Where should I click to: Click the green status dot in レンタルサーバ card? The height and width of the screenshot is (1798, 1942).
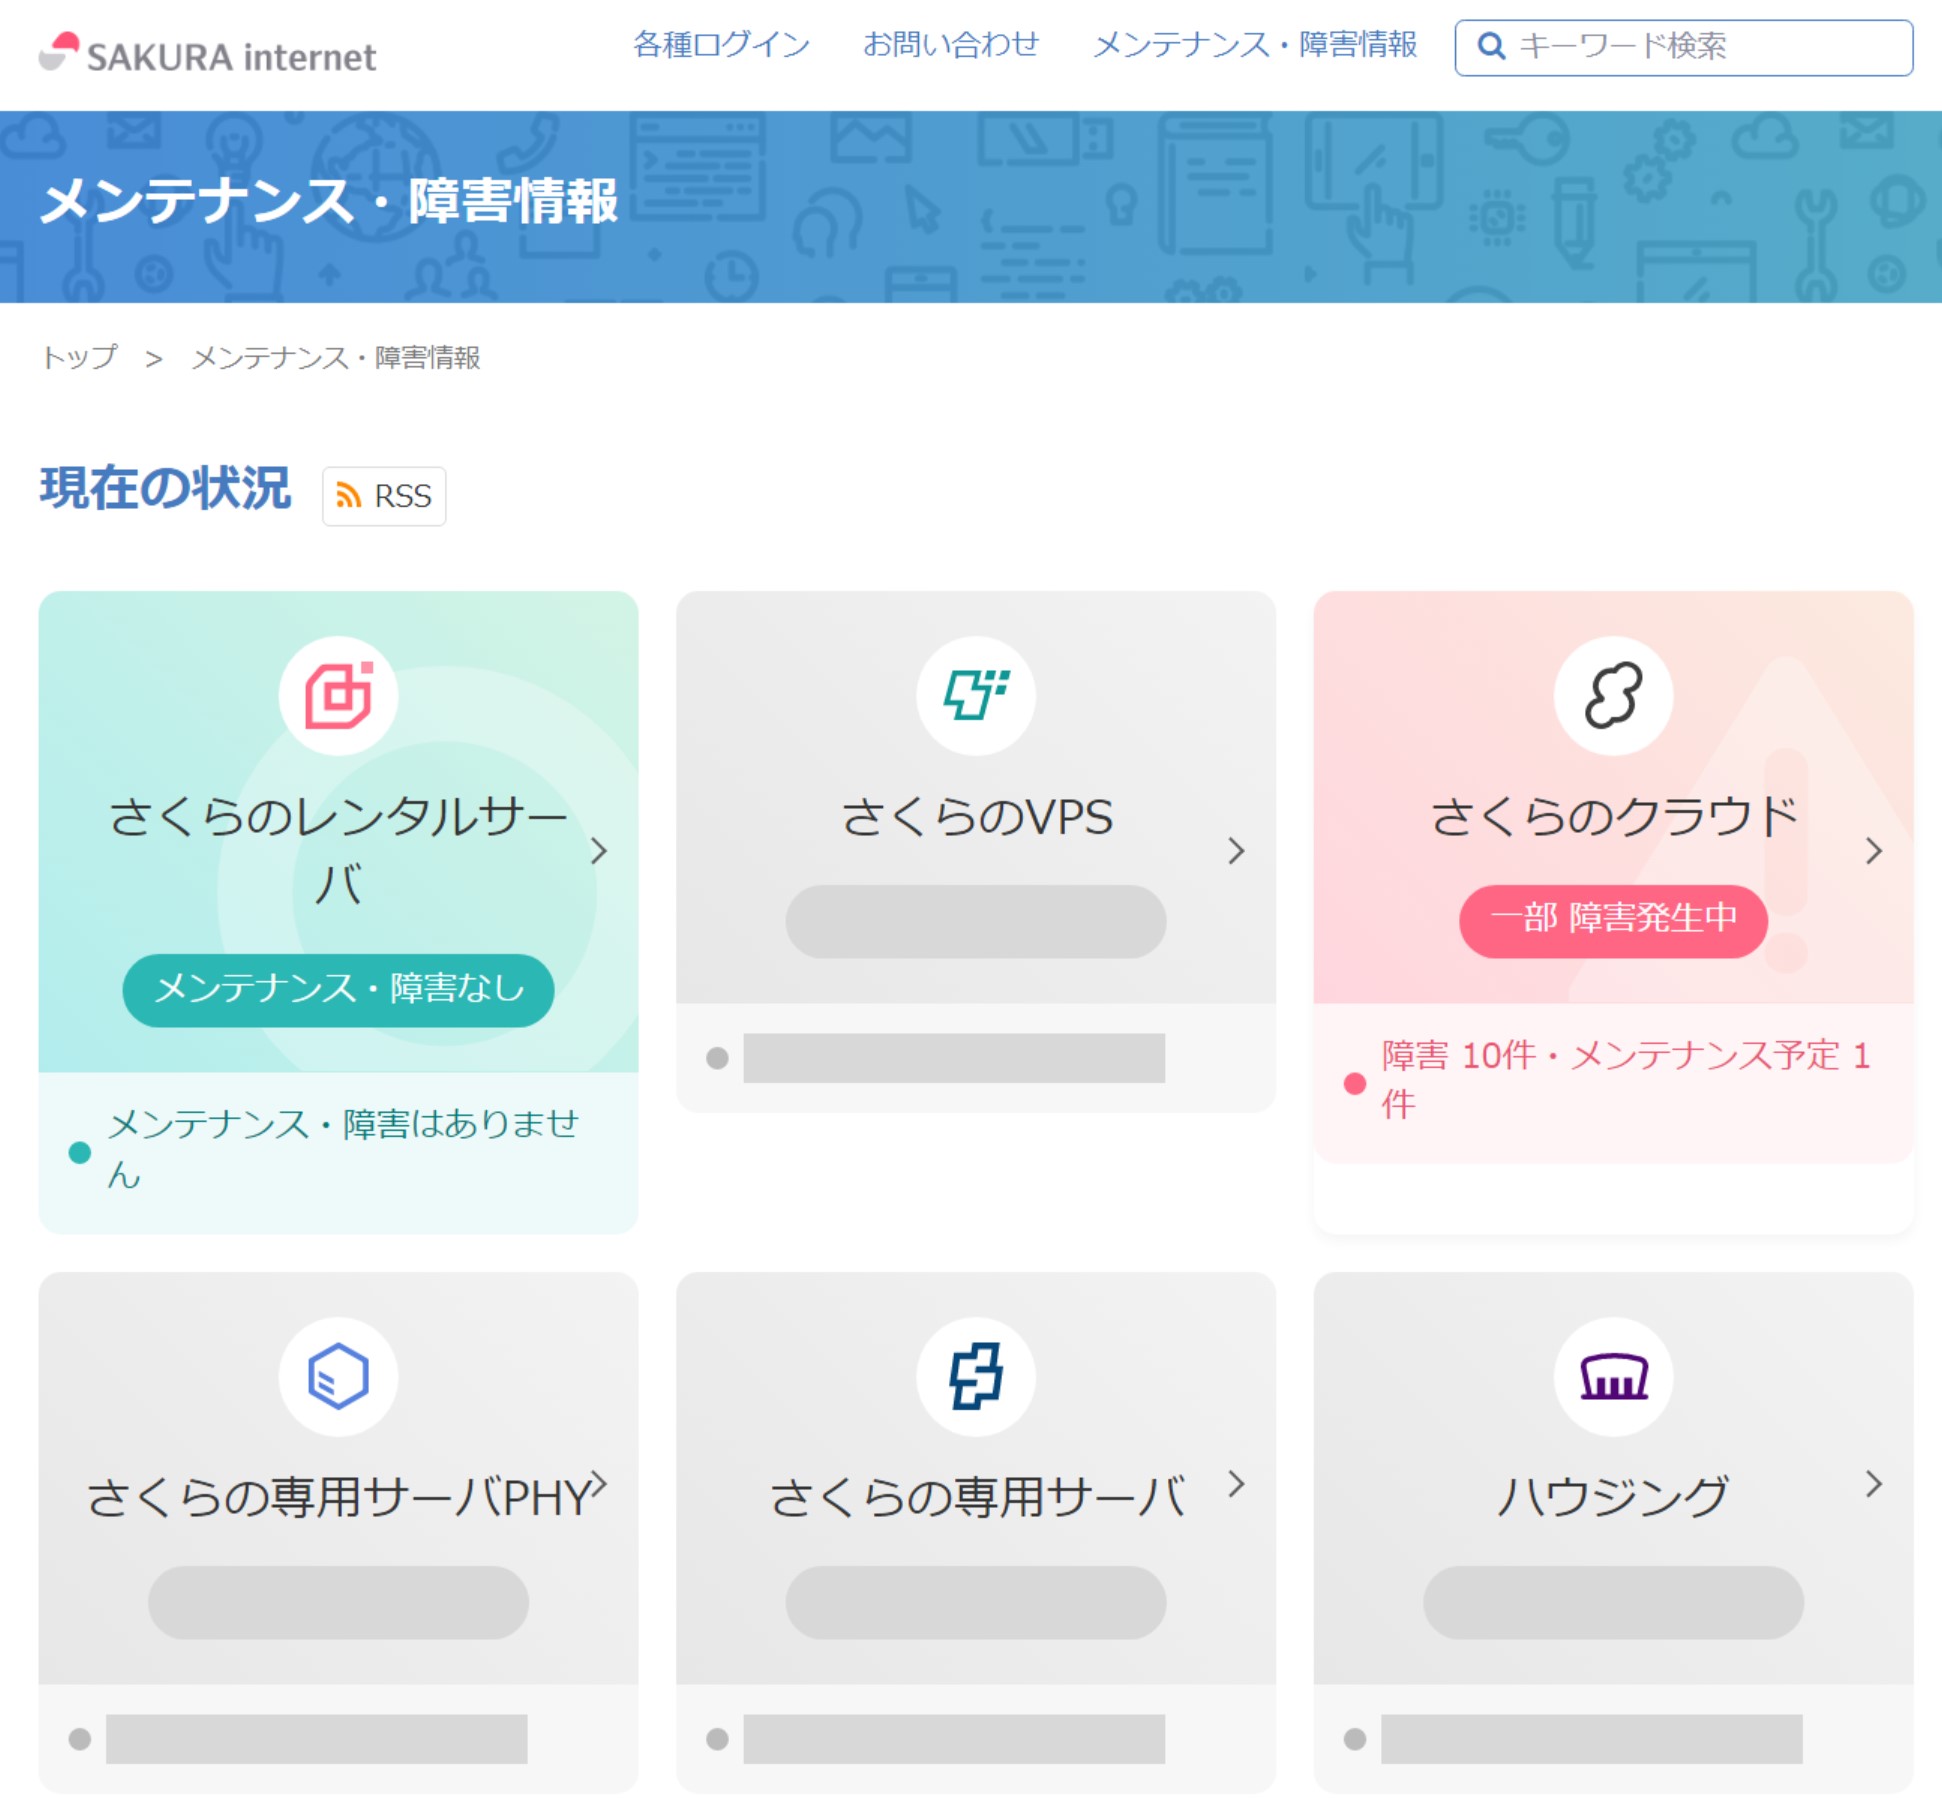pyautogui.click(x=80, y=1152)
